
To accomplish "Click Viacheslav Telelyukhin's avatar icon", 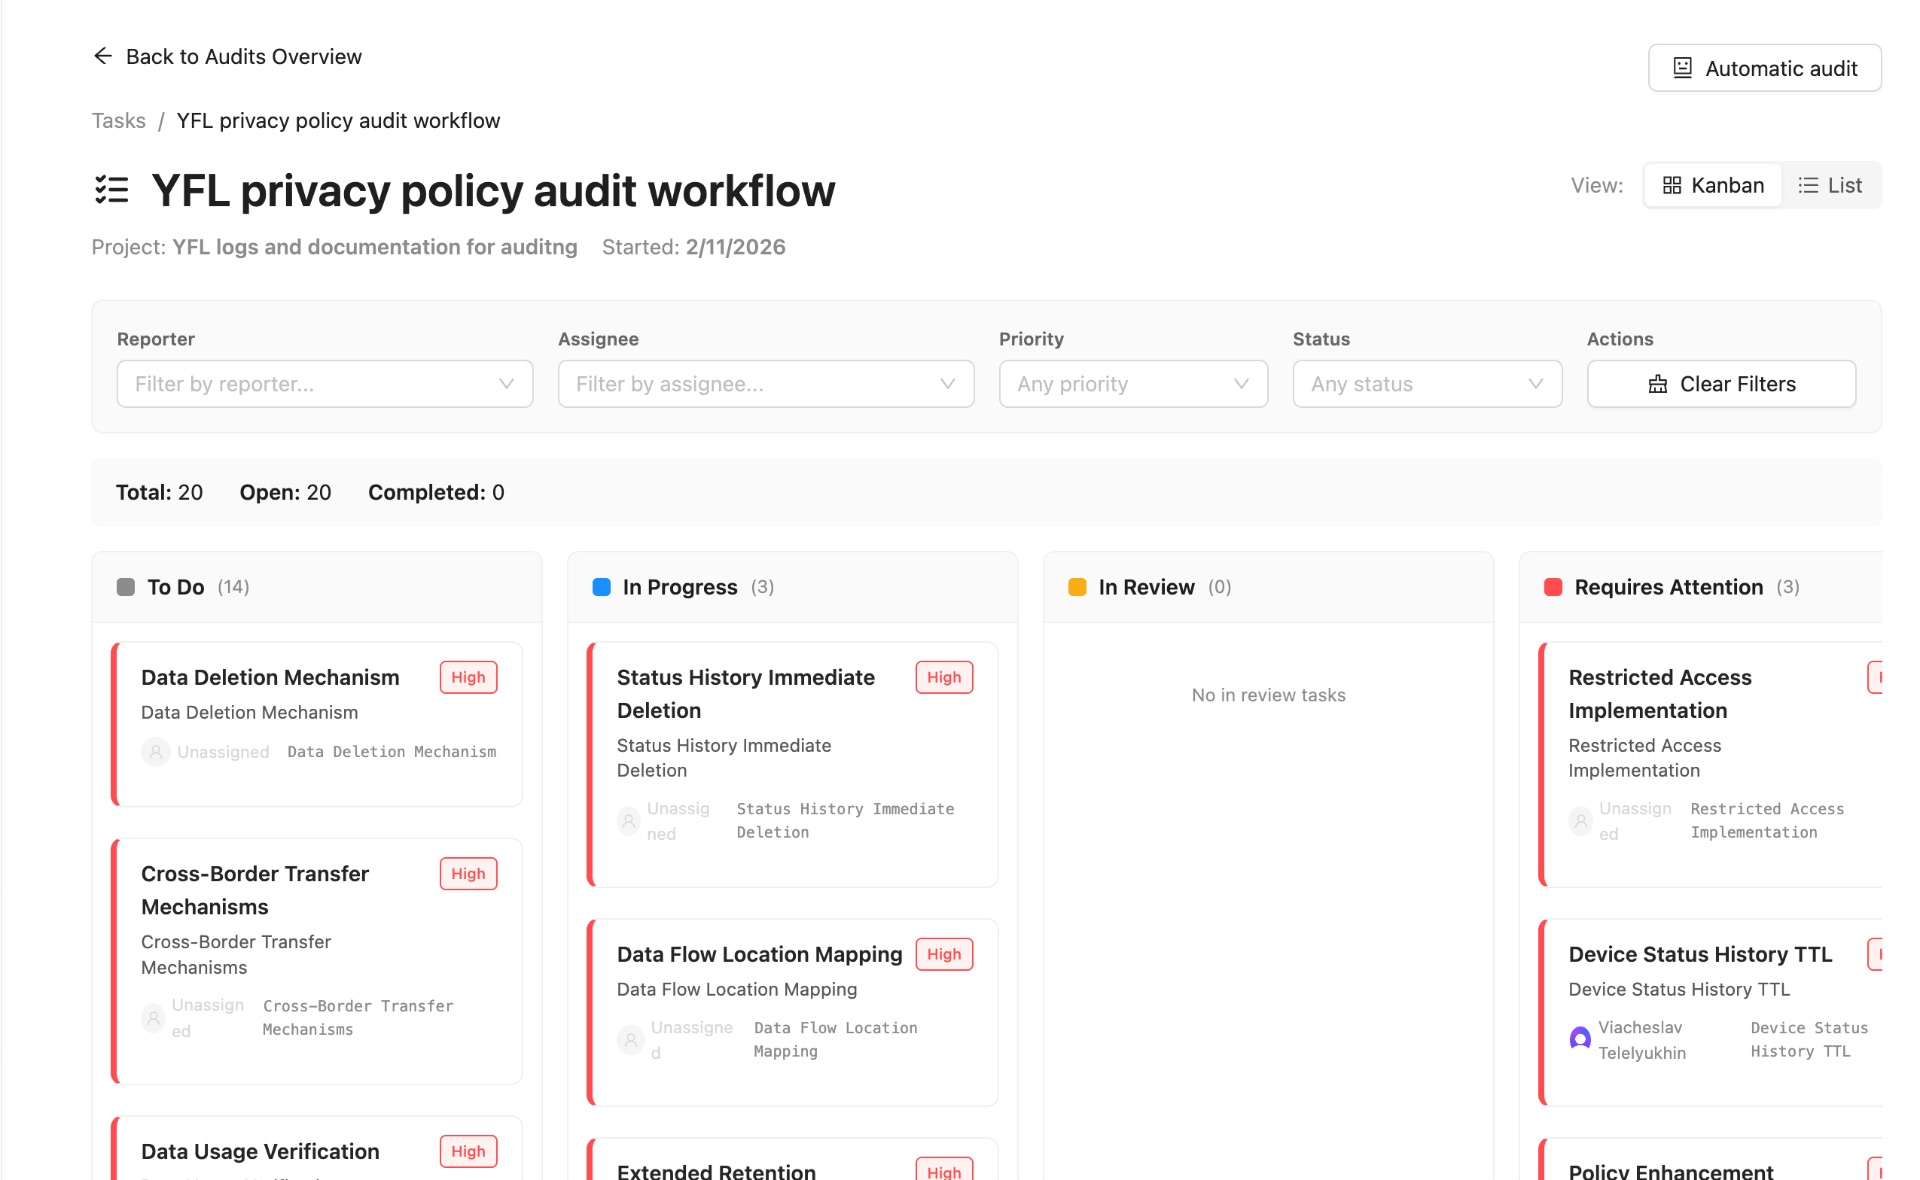I will (x=1580, y=1038).
